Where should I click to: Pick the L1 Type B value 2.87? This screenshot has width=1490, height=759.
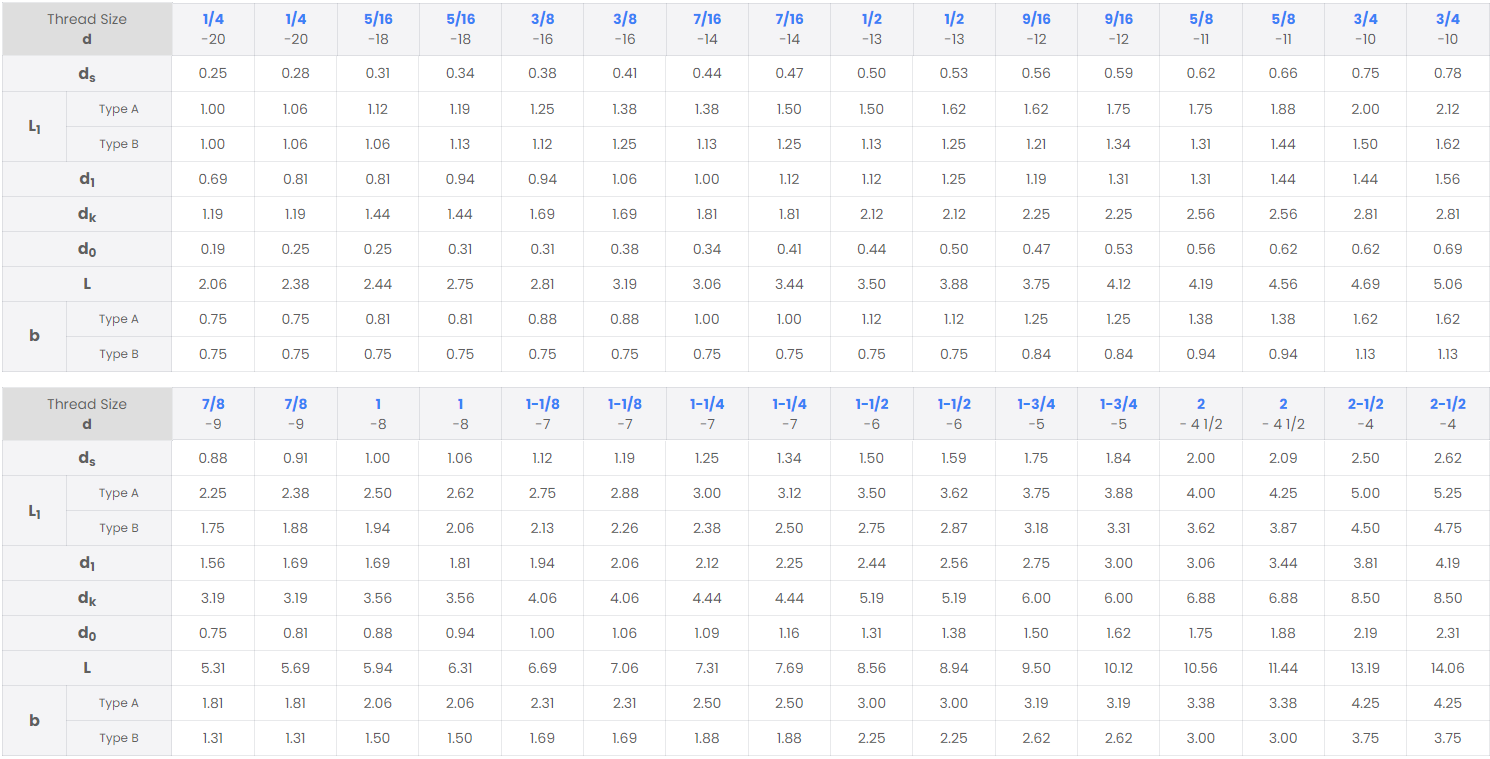pos(953,528)
